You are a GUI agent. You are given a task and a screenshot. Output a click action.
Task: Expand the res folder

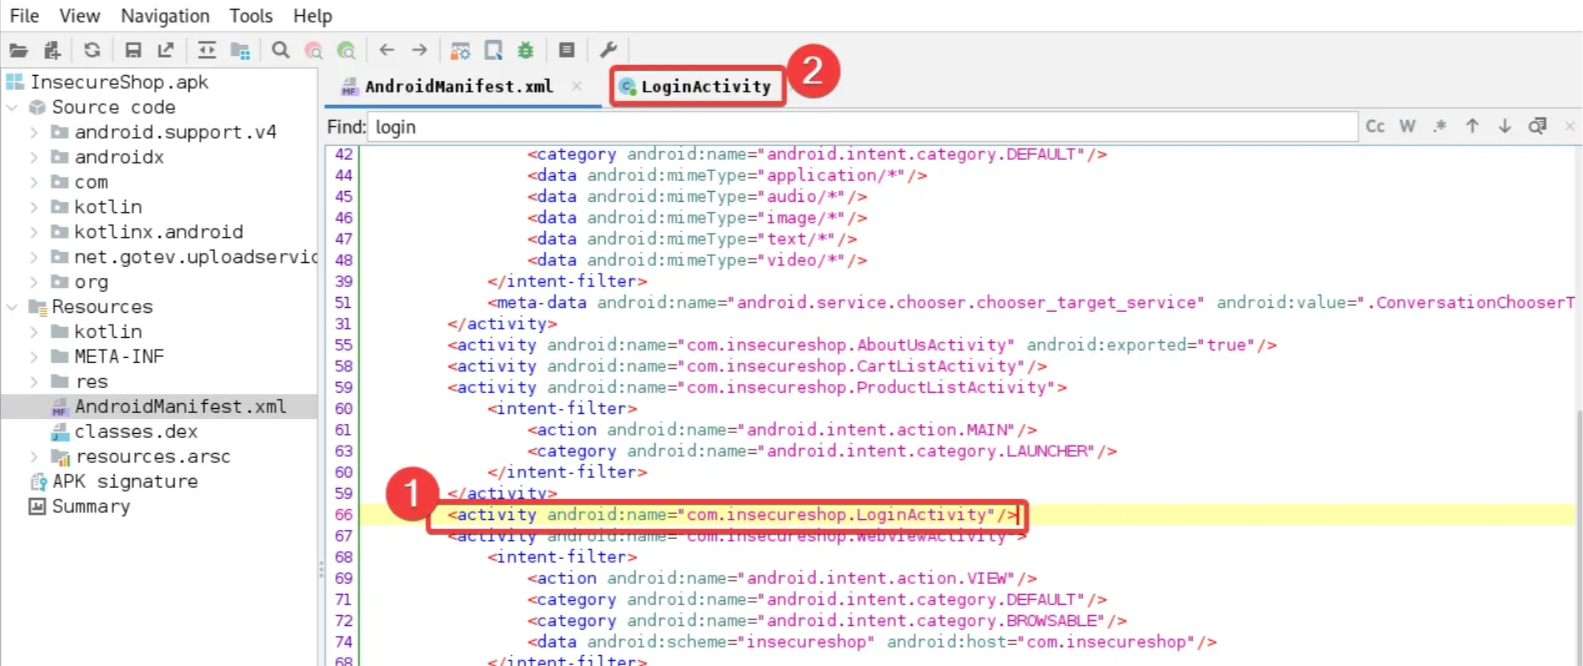tap(34, 382)
